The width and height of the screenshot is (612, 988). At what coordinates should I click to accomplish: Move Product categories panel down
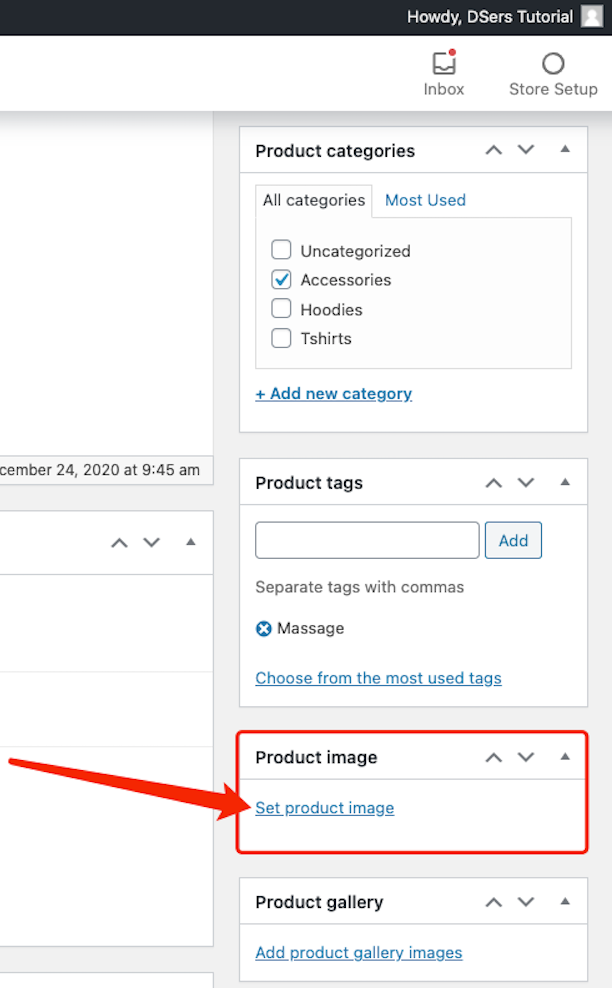pyautogui.click(x=526, y=150)
